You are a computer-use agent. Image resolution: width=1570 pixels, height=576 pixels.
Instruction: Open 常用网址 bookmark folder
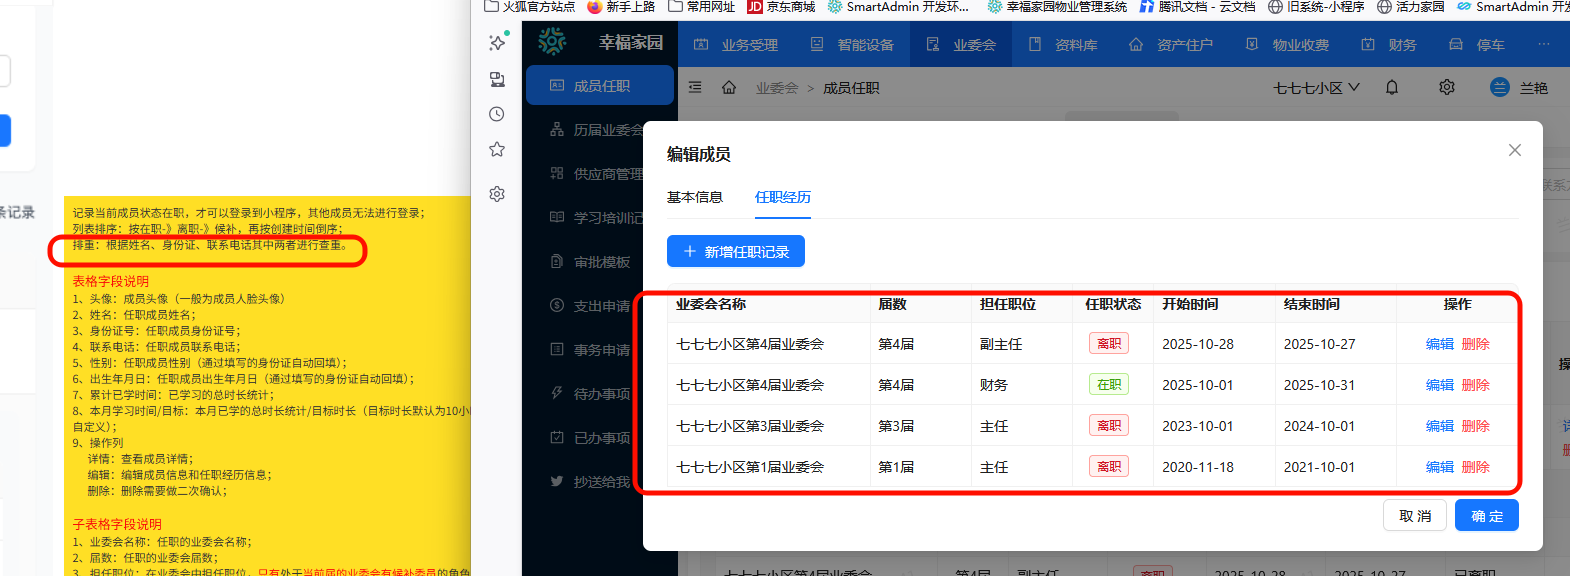(702, 7)
